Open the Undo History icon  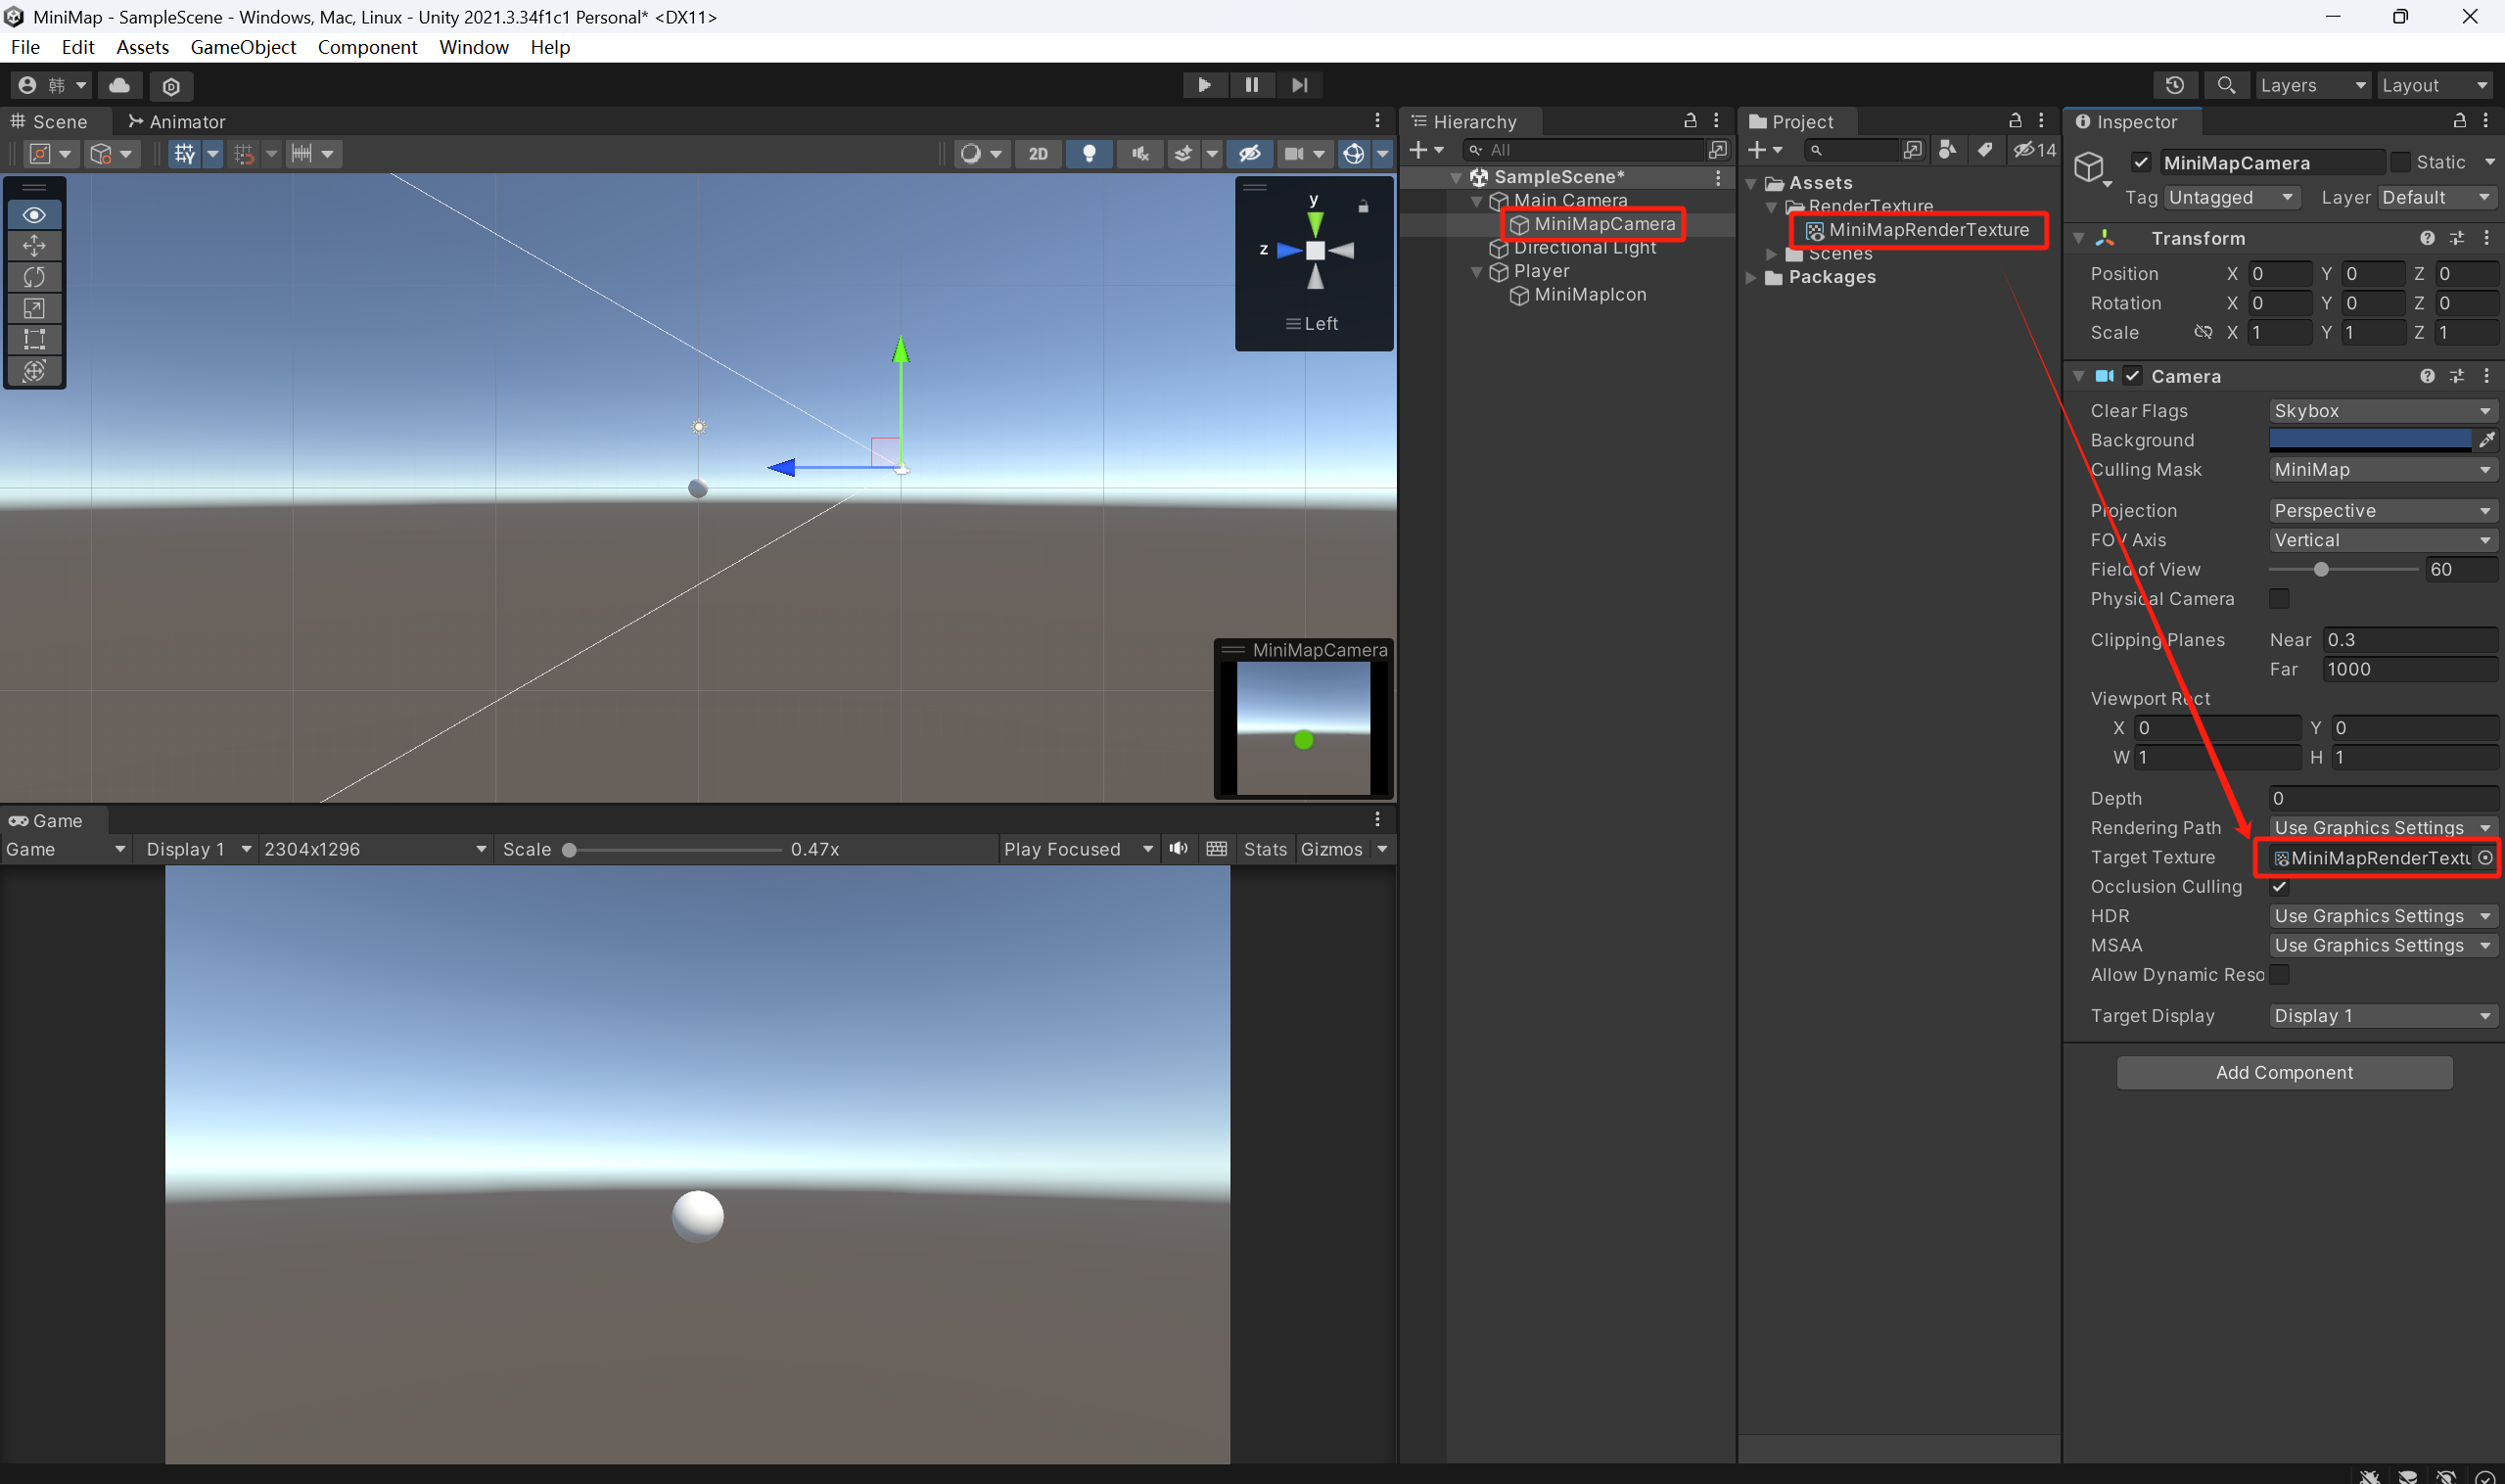coord(2174,85)
